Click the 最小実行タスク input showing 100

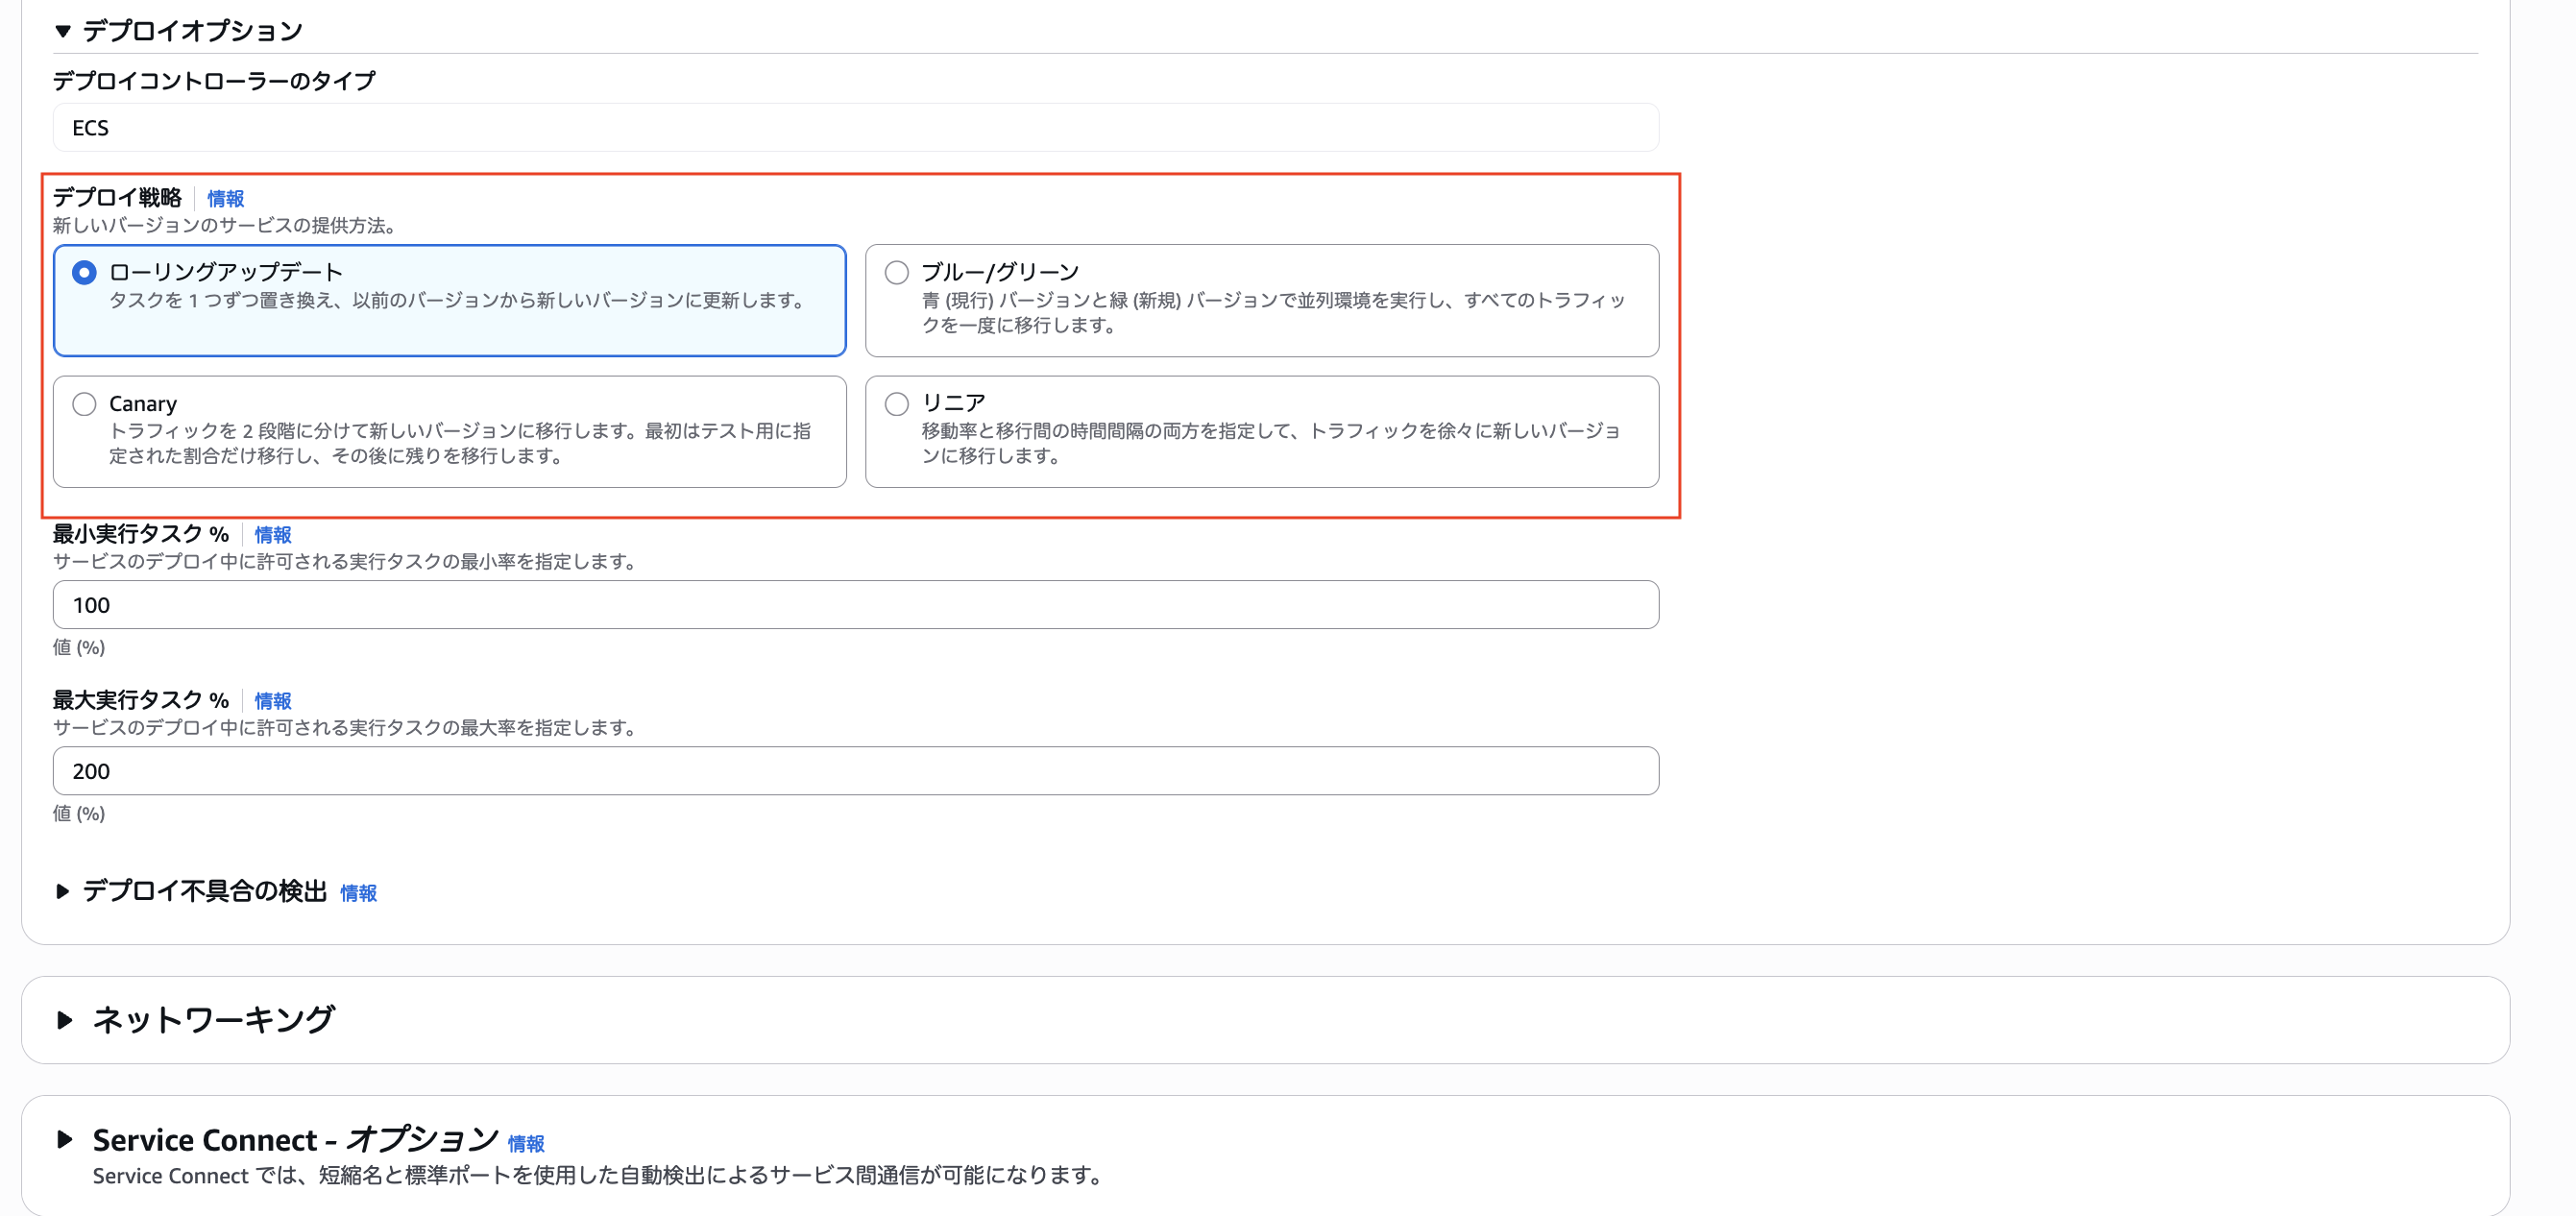(855, 604)
